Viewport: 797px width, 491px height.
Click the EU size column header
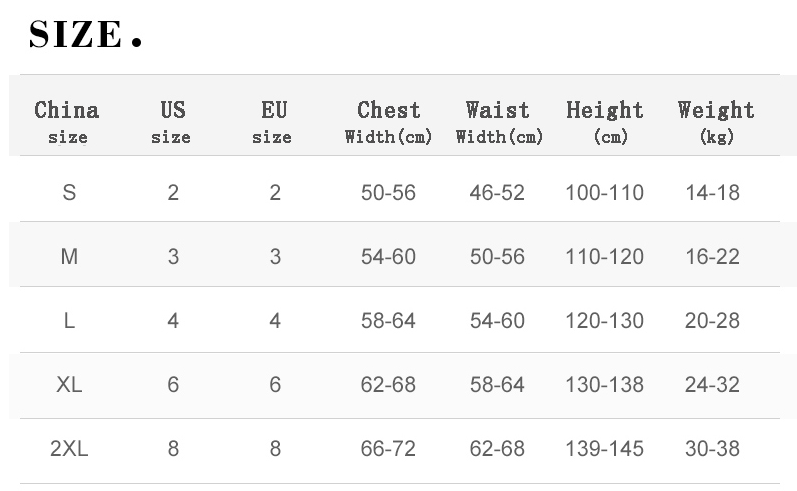(273, 121)
